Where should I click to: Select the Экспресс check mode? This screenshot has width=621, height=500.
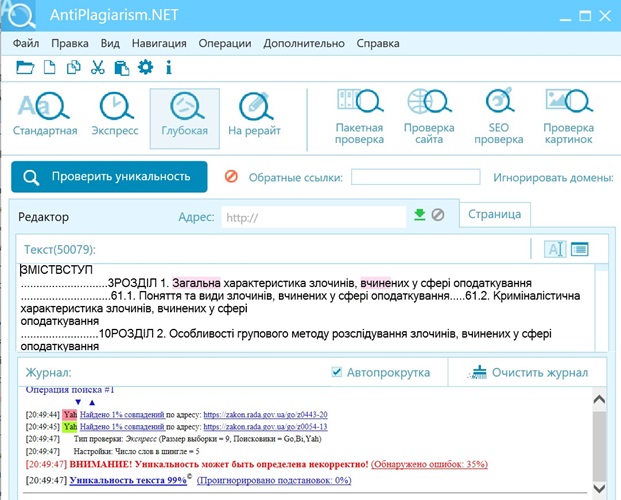point(115,115)
